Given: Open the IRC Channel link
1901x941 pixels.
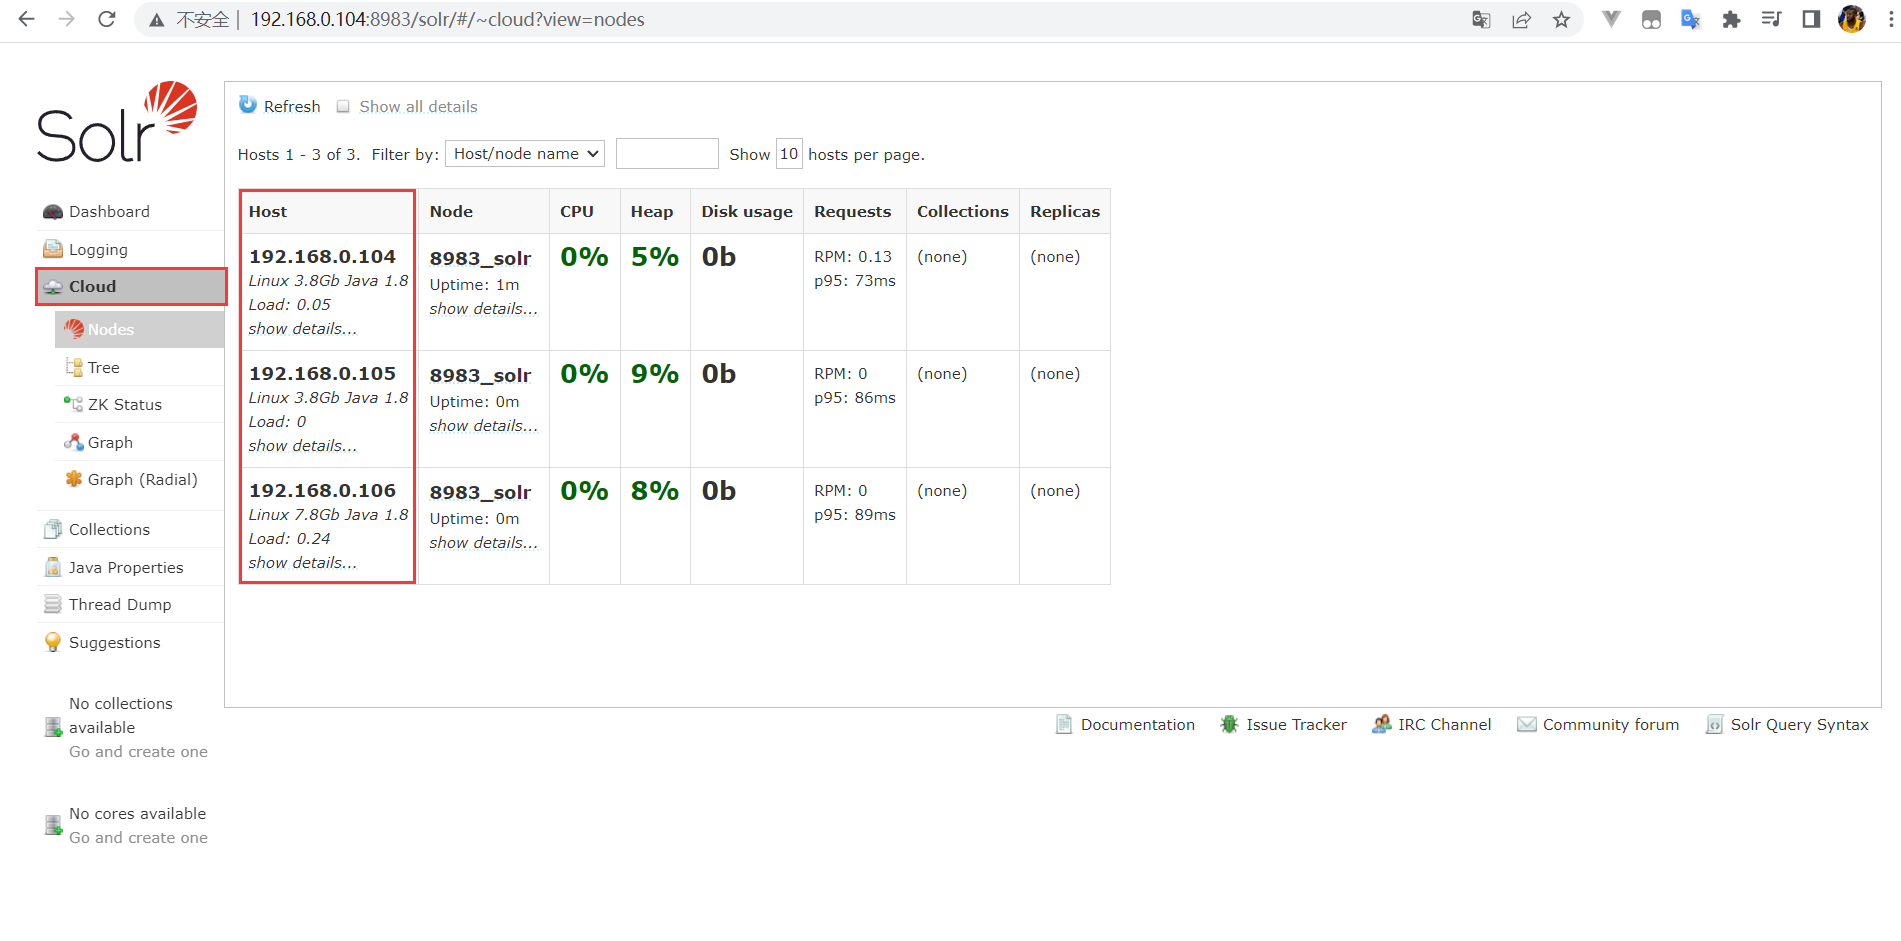Looking at the screenshot, I should pos(1444,724).
